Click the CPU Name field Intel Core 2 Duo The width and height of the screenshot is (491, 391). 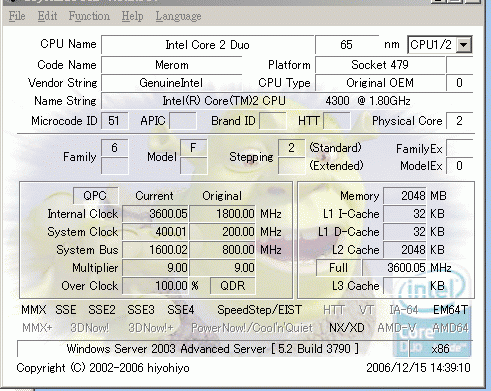(x=207, y=45)
